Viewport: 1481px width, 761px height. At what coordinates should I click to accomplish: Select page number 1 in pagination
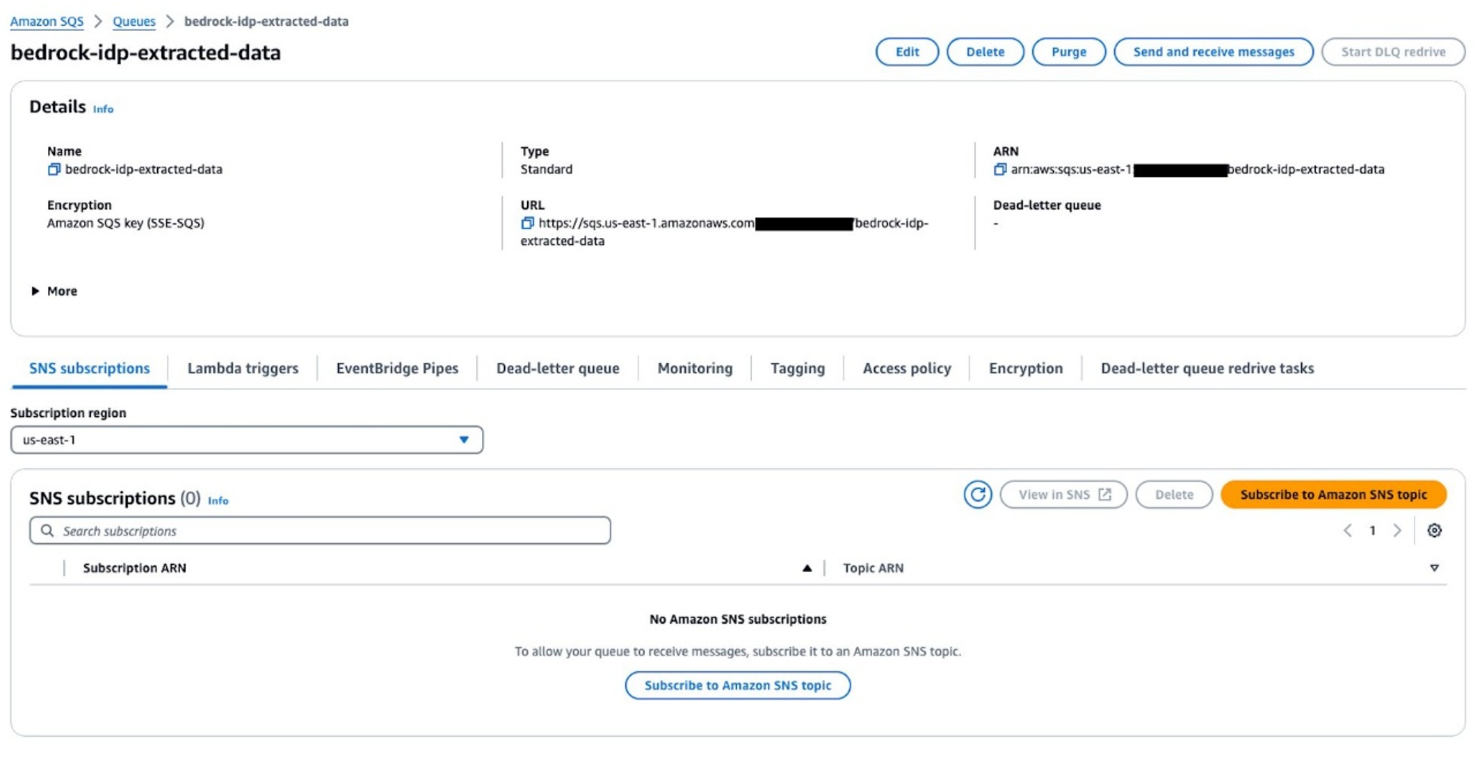1373,531
